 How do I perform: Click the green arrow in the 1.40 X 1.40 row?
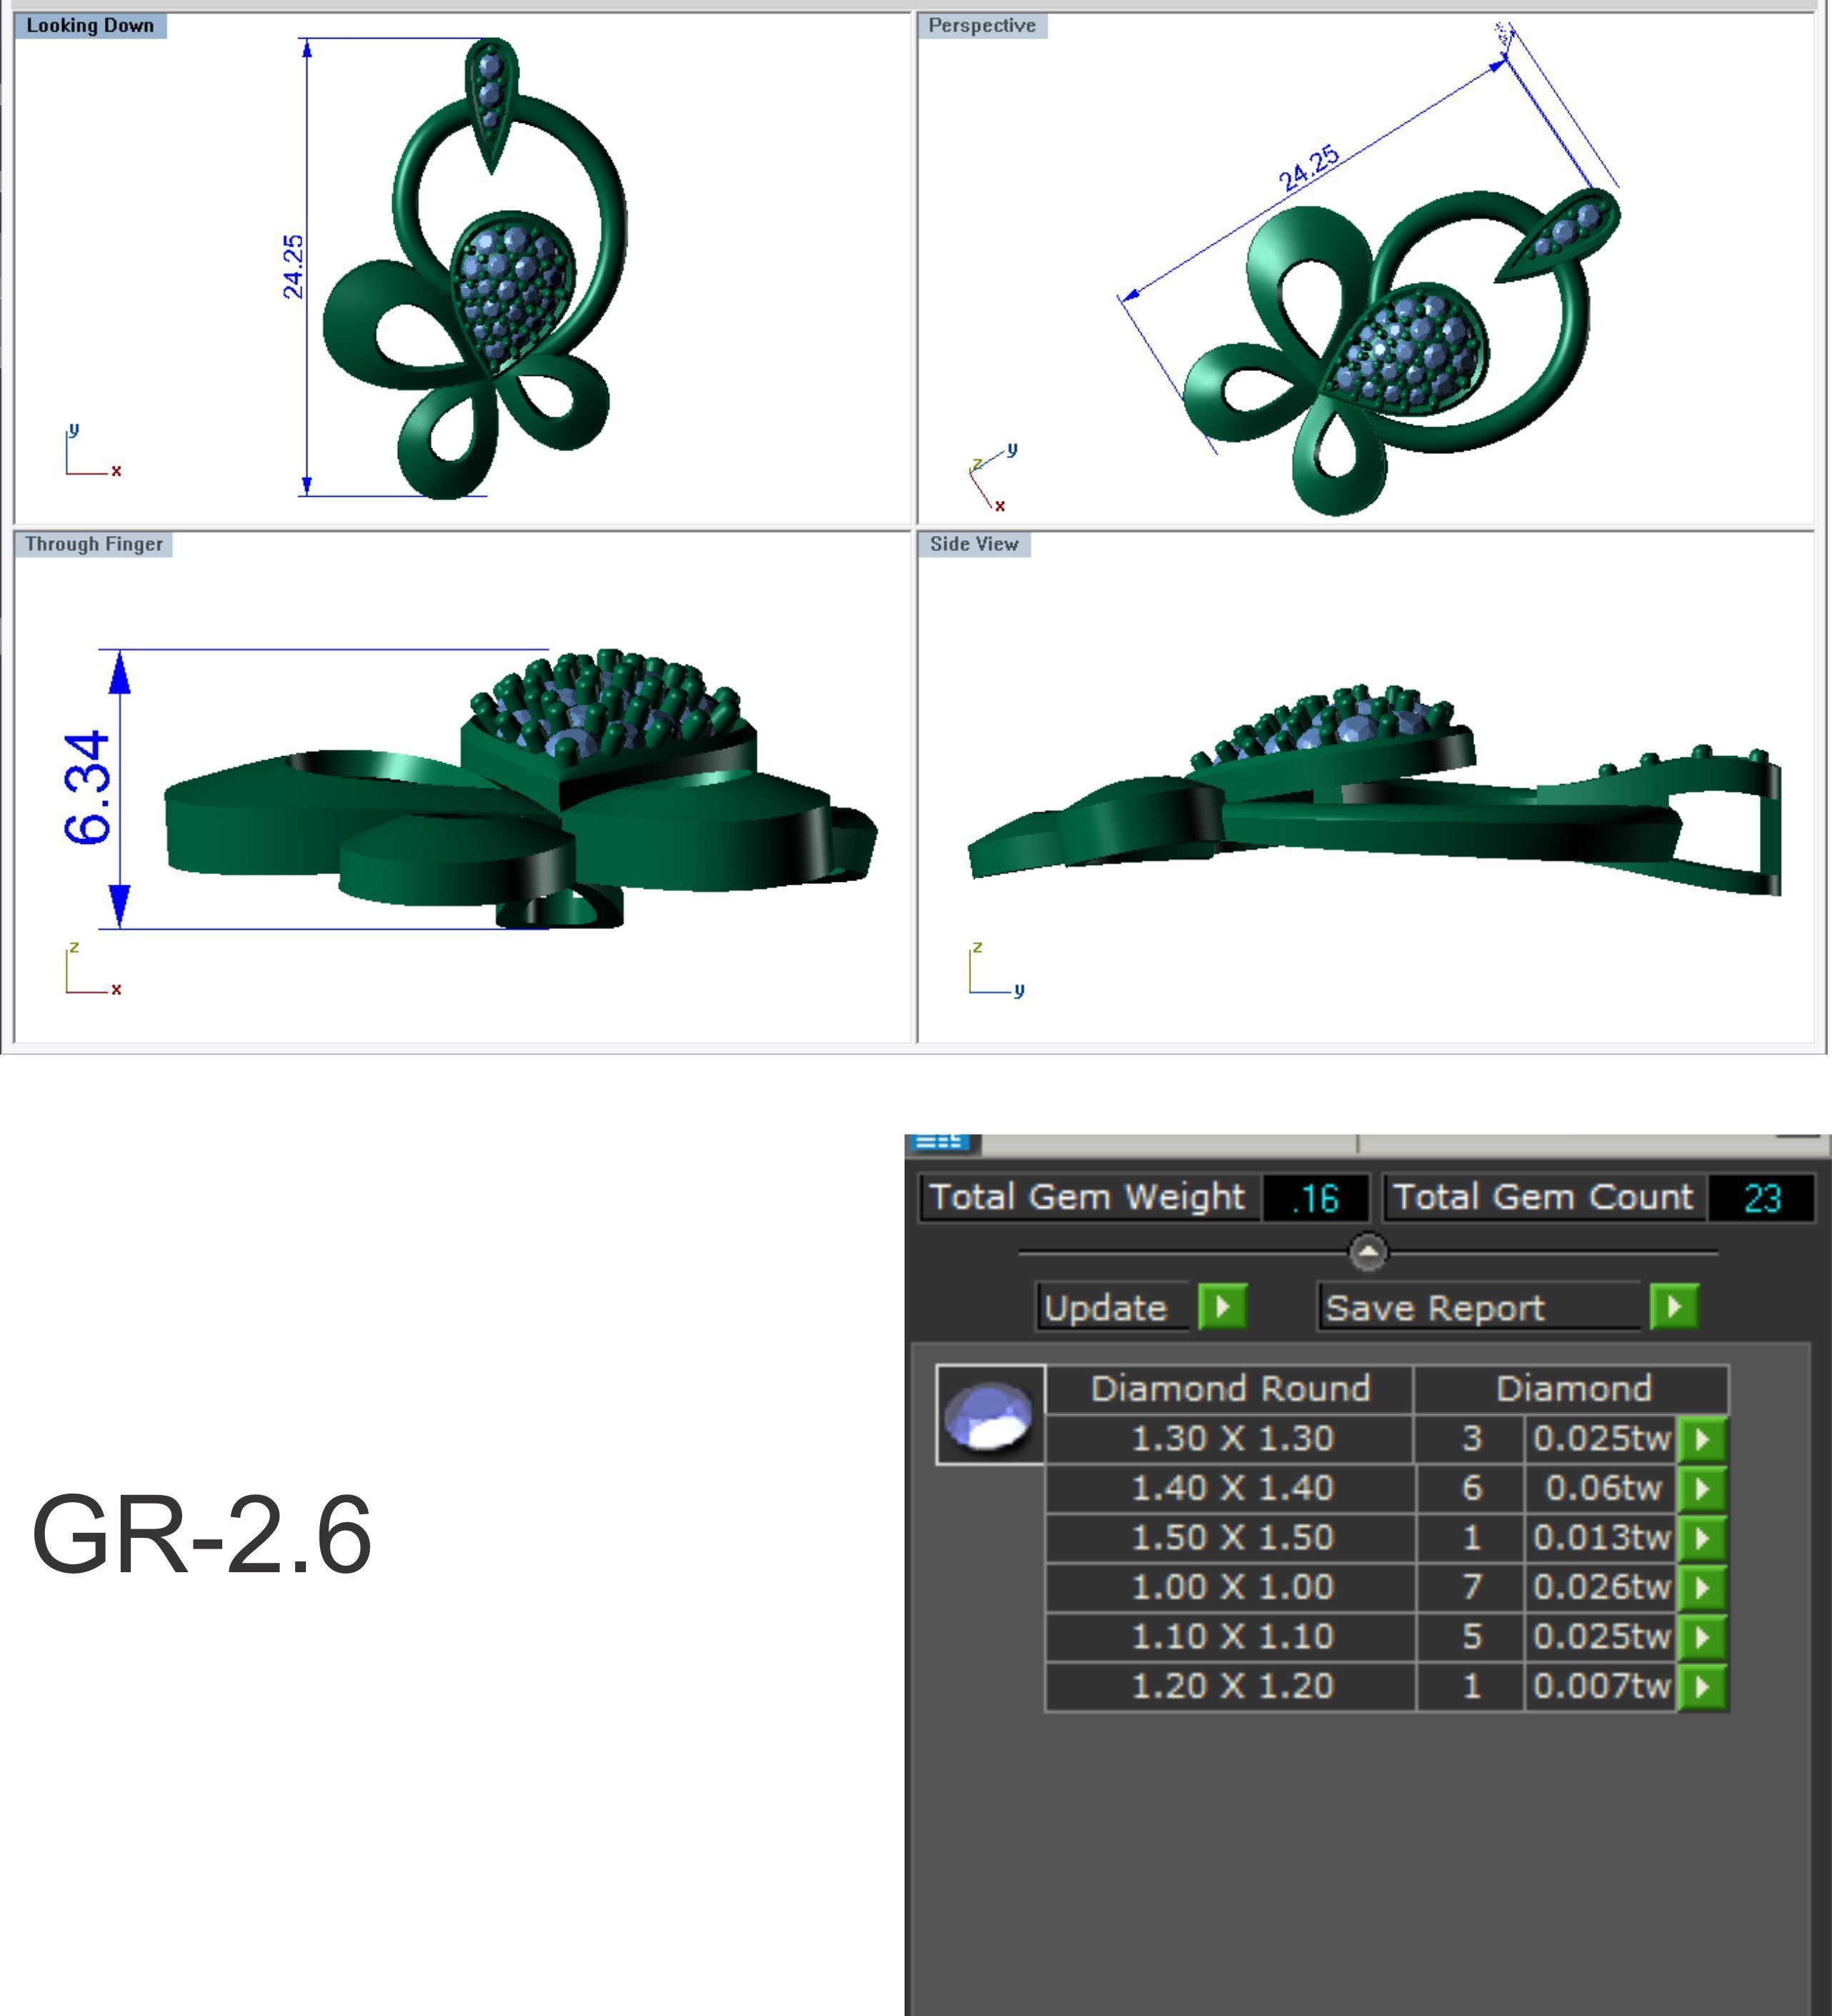pyautogui.click(x=1703, y=1489)
